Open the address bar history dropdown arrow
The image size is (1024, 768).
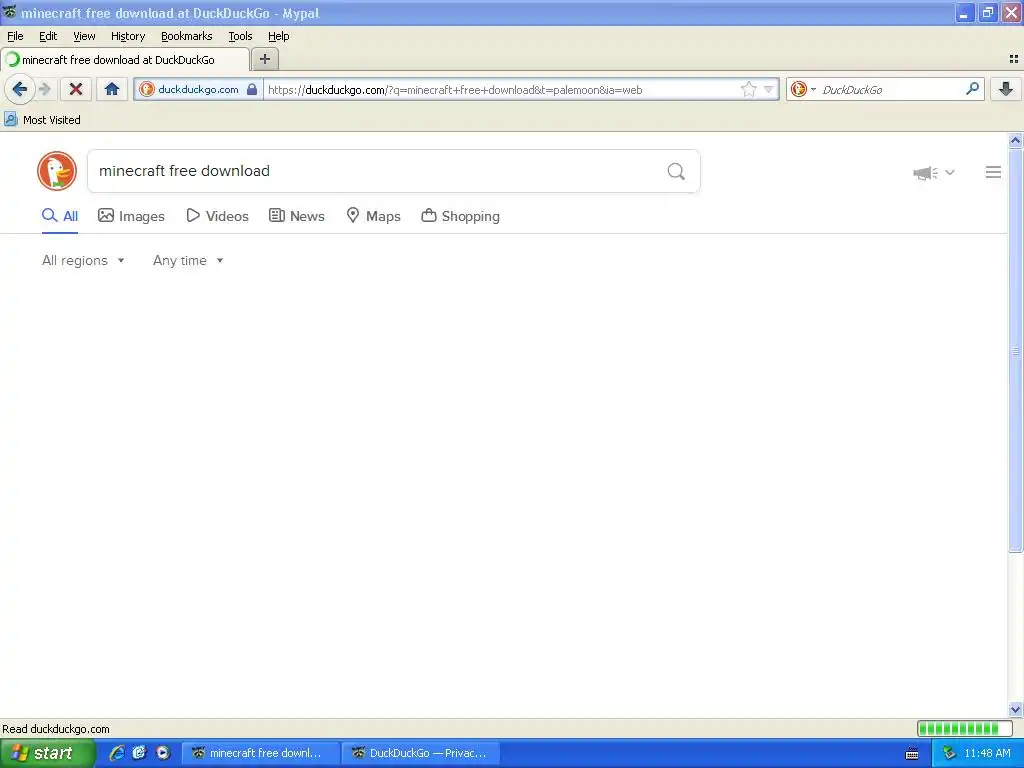point(769,89)
